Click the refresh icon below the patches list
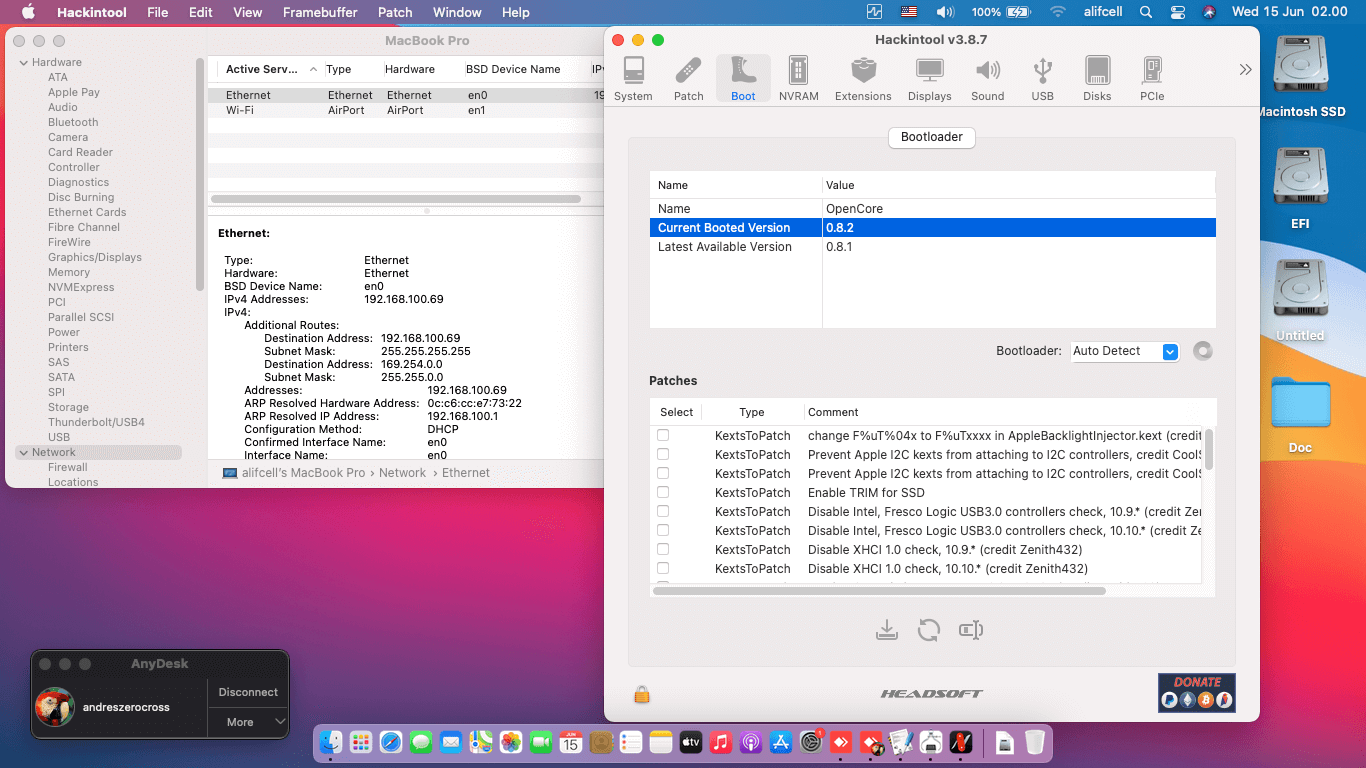This screenshot has width=1366, height=768. pos(929,630)
